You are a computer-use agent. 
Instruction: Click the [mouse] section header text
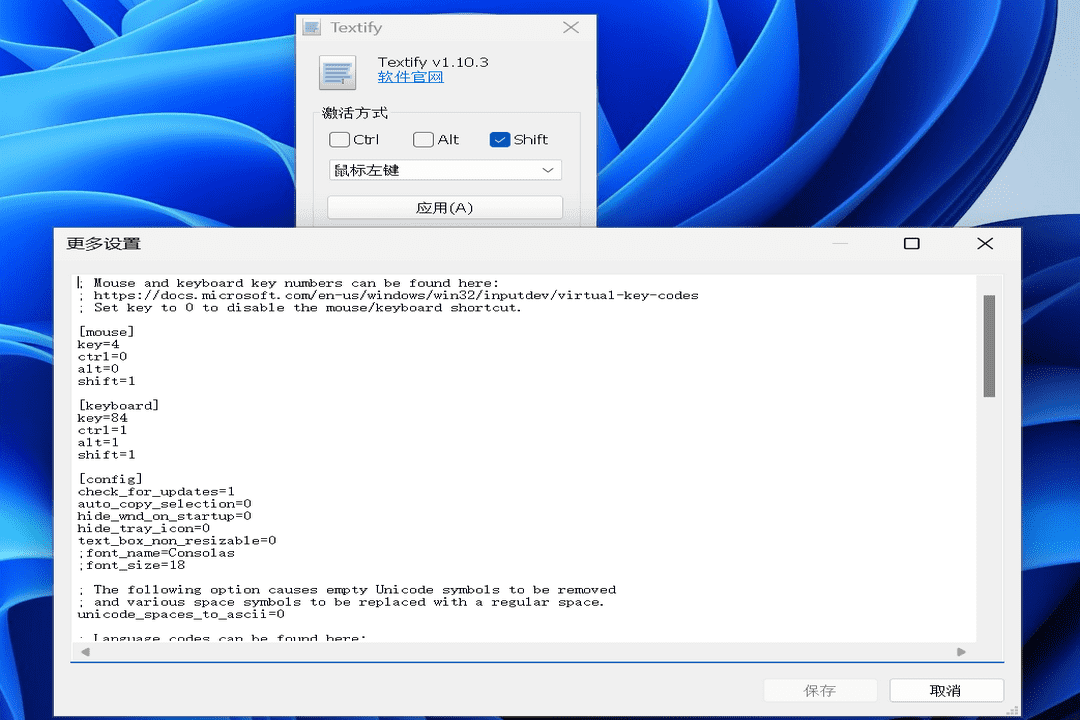tap(106, 332)
